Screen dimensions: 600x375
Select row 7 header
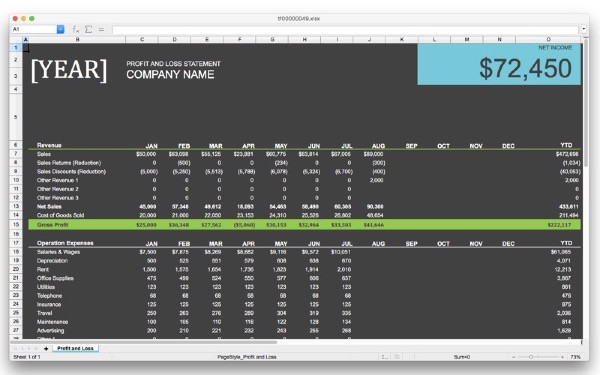tap(16, 154)
